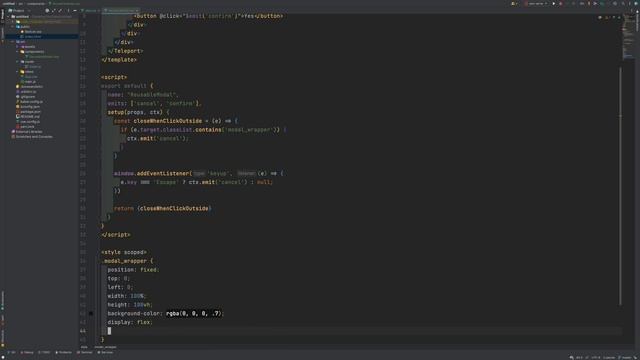Click the editor vertical scrollbar
The height and width of the screenshot is (360, 640).
[620, 186]
